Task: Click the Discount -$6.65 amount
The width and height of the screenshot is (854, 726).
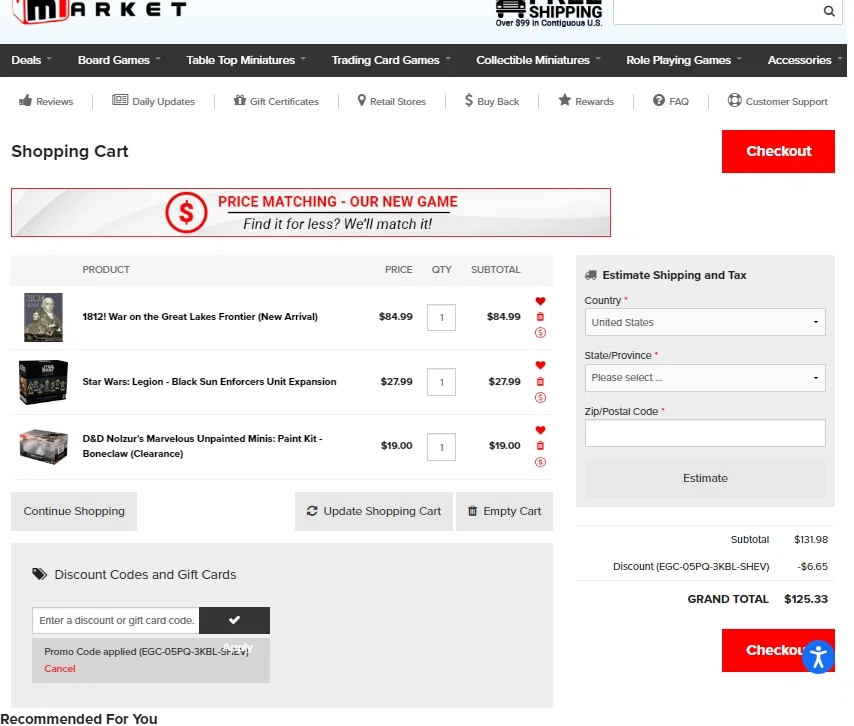Action: click(812, 566)
